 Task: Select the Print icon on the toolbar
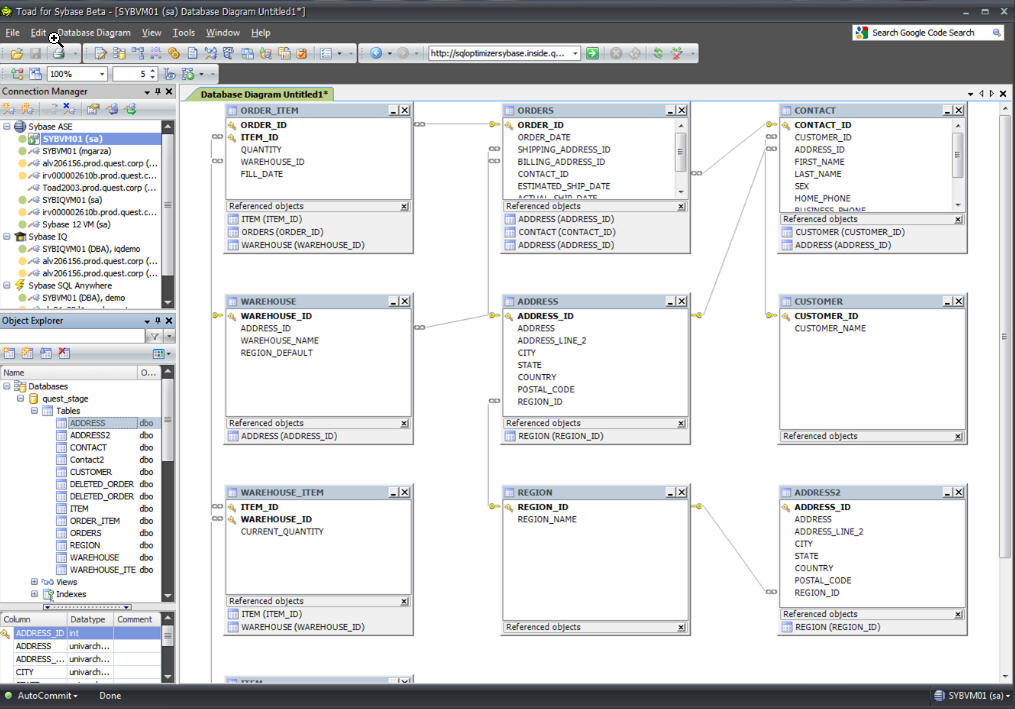tap(58, 53)
